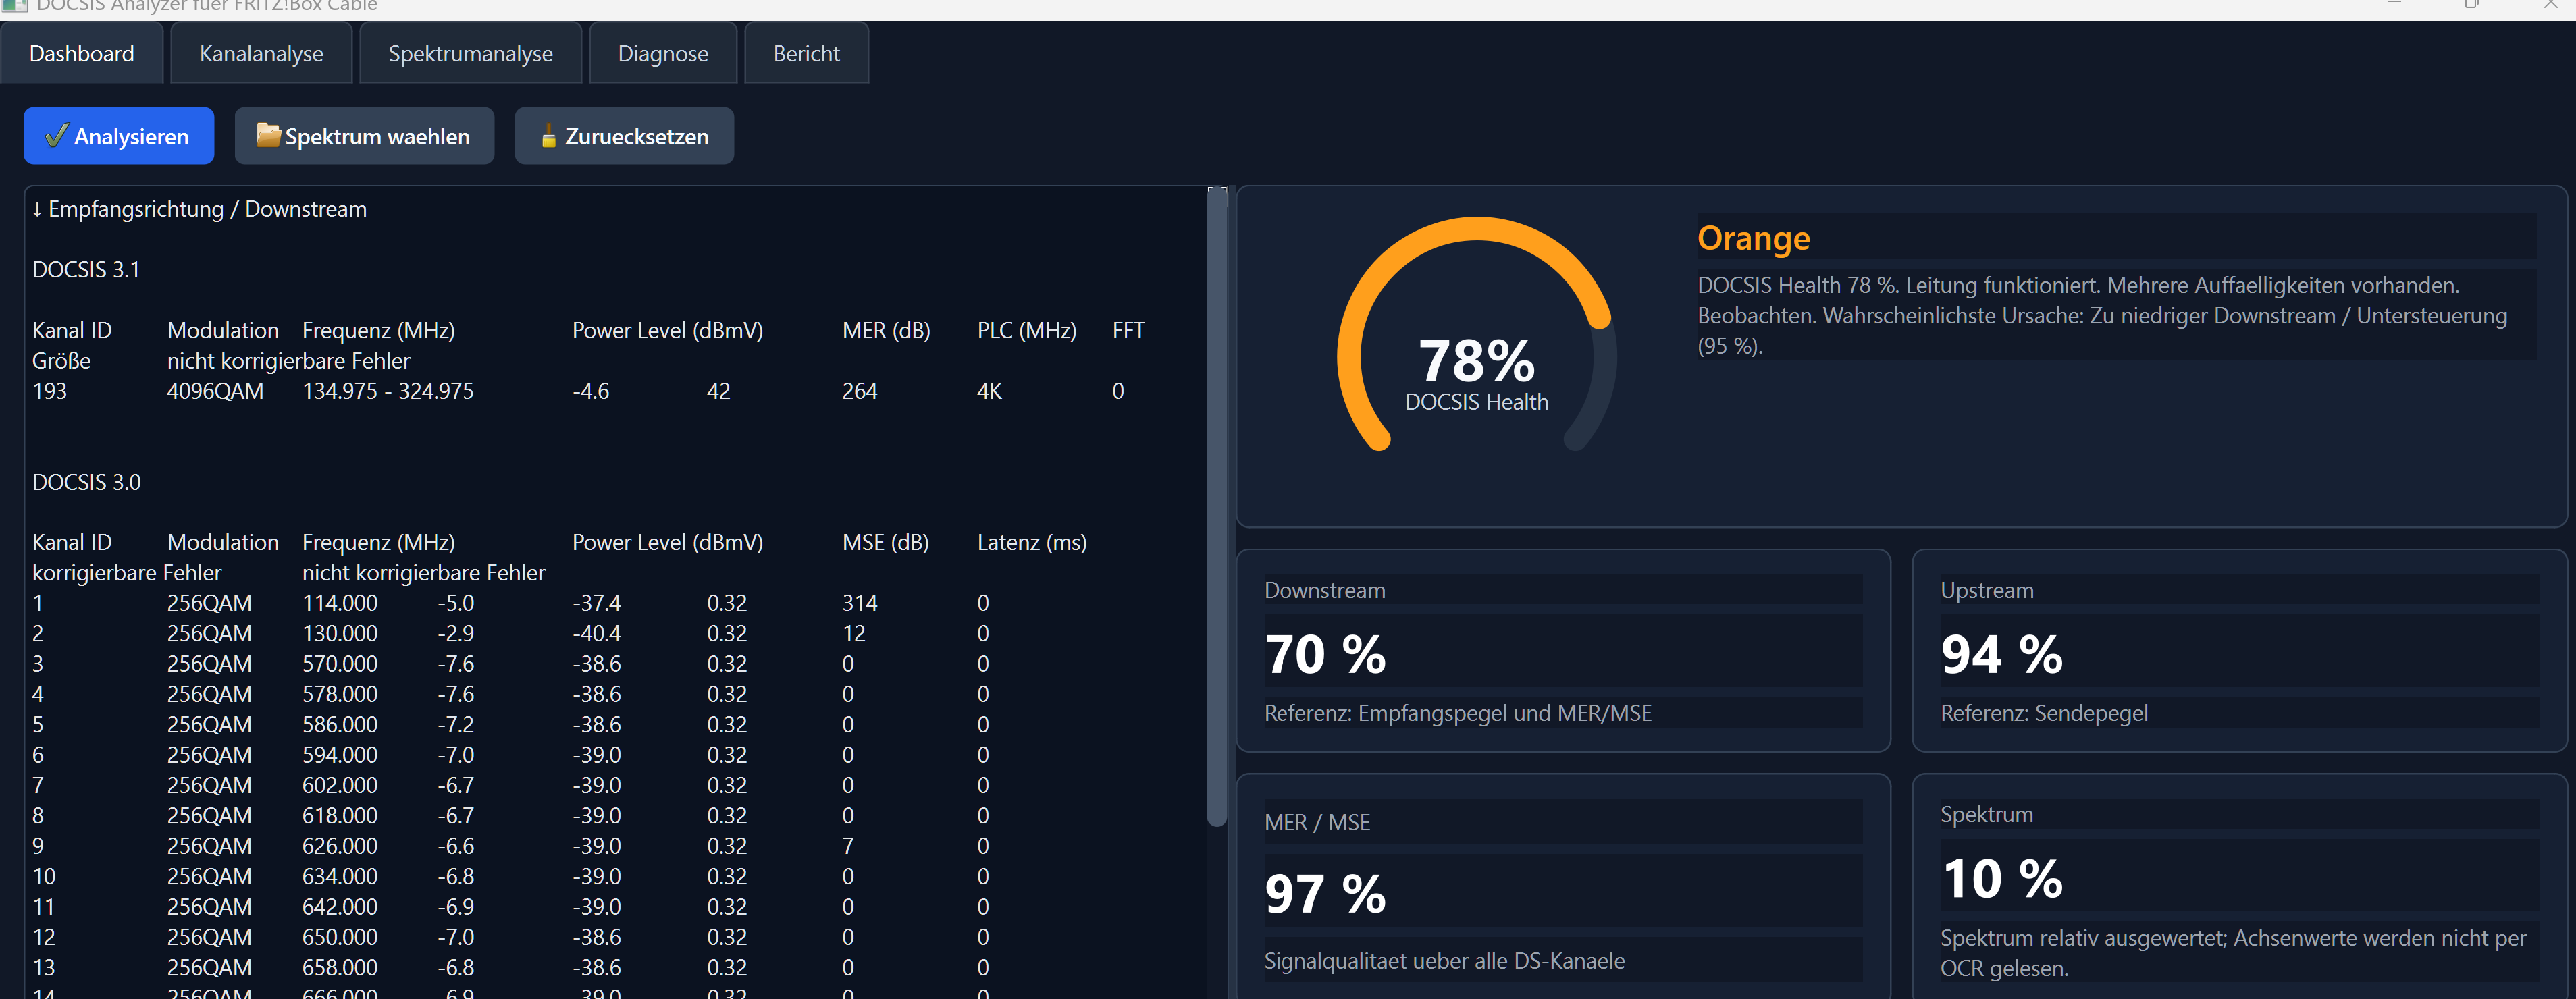
Task: Go to the Diagnose tab
Action: (663, 54)
